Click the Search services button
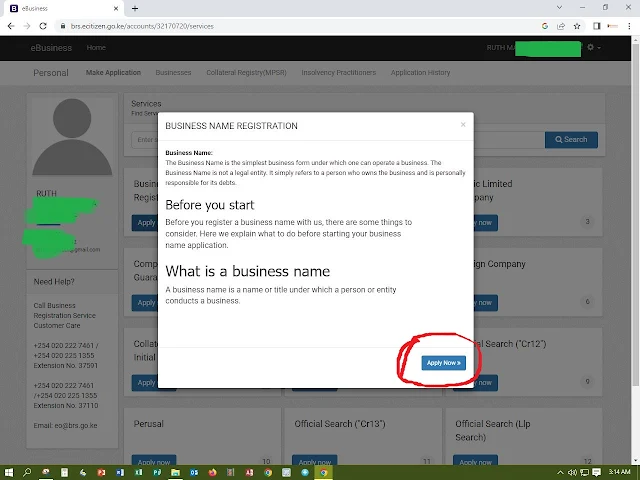This screenshot has height=480, width=640. click(571, 140)
